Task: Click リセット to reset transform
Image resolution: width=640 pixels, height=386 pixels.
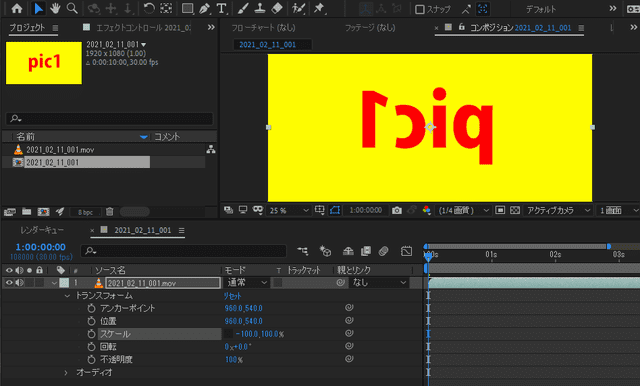Action: coord(233,296)
